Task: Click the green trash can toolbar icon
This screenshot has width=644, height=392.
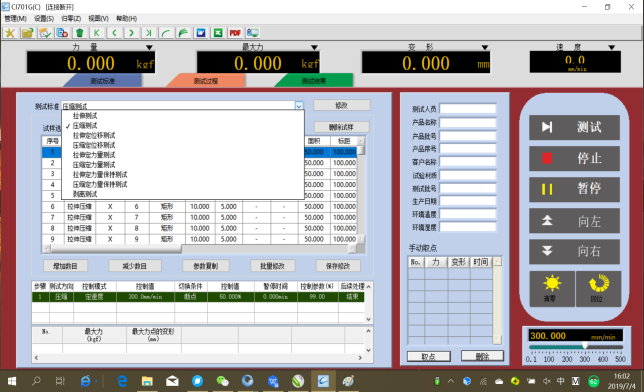Action: click(80, 33)
